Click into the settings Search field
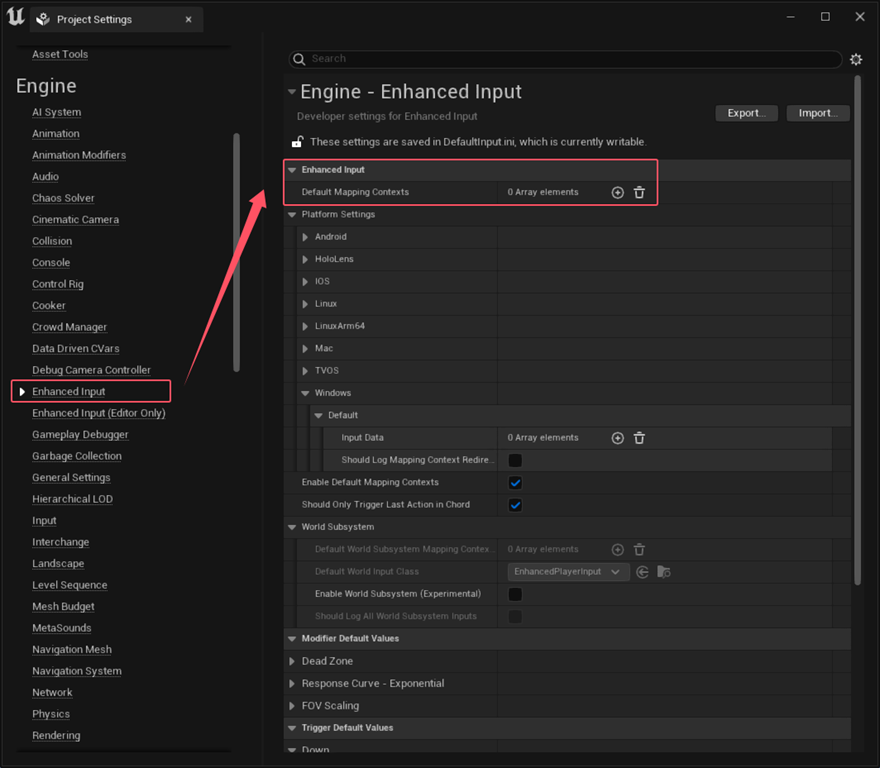 [565, 59]
